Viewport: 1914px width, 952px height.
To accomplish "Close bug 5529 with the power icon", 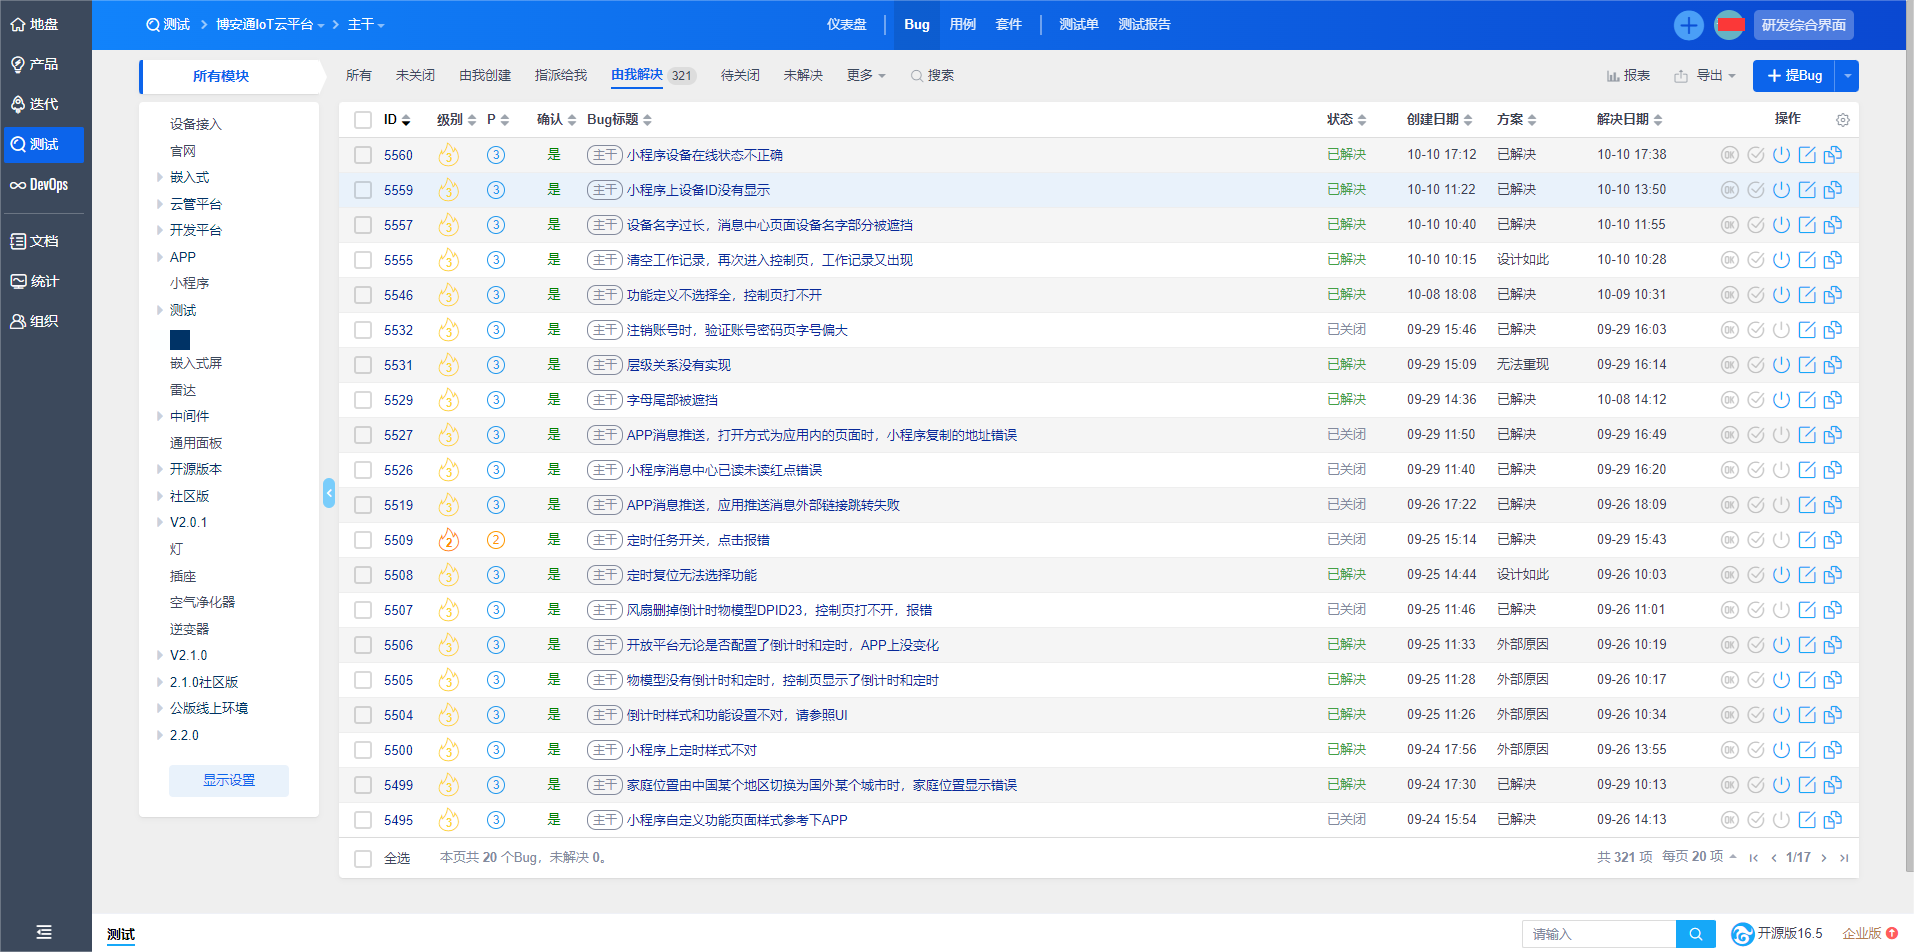I will [x=1781, y=400].
